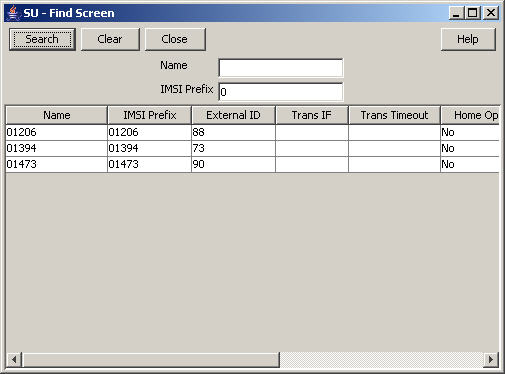Focus the Name input field
Viewport: 505px width, 374px height.
(281, 68)
